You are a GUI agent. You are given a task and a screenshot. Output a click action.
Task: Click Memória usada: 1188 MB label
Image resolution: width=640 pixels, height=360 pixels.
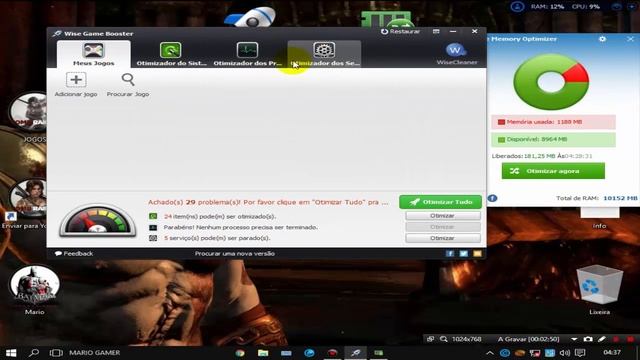coord(553,122)
